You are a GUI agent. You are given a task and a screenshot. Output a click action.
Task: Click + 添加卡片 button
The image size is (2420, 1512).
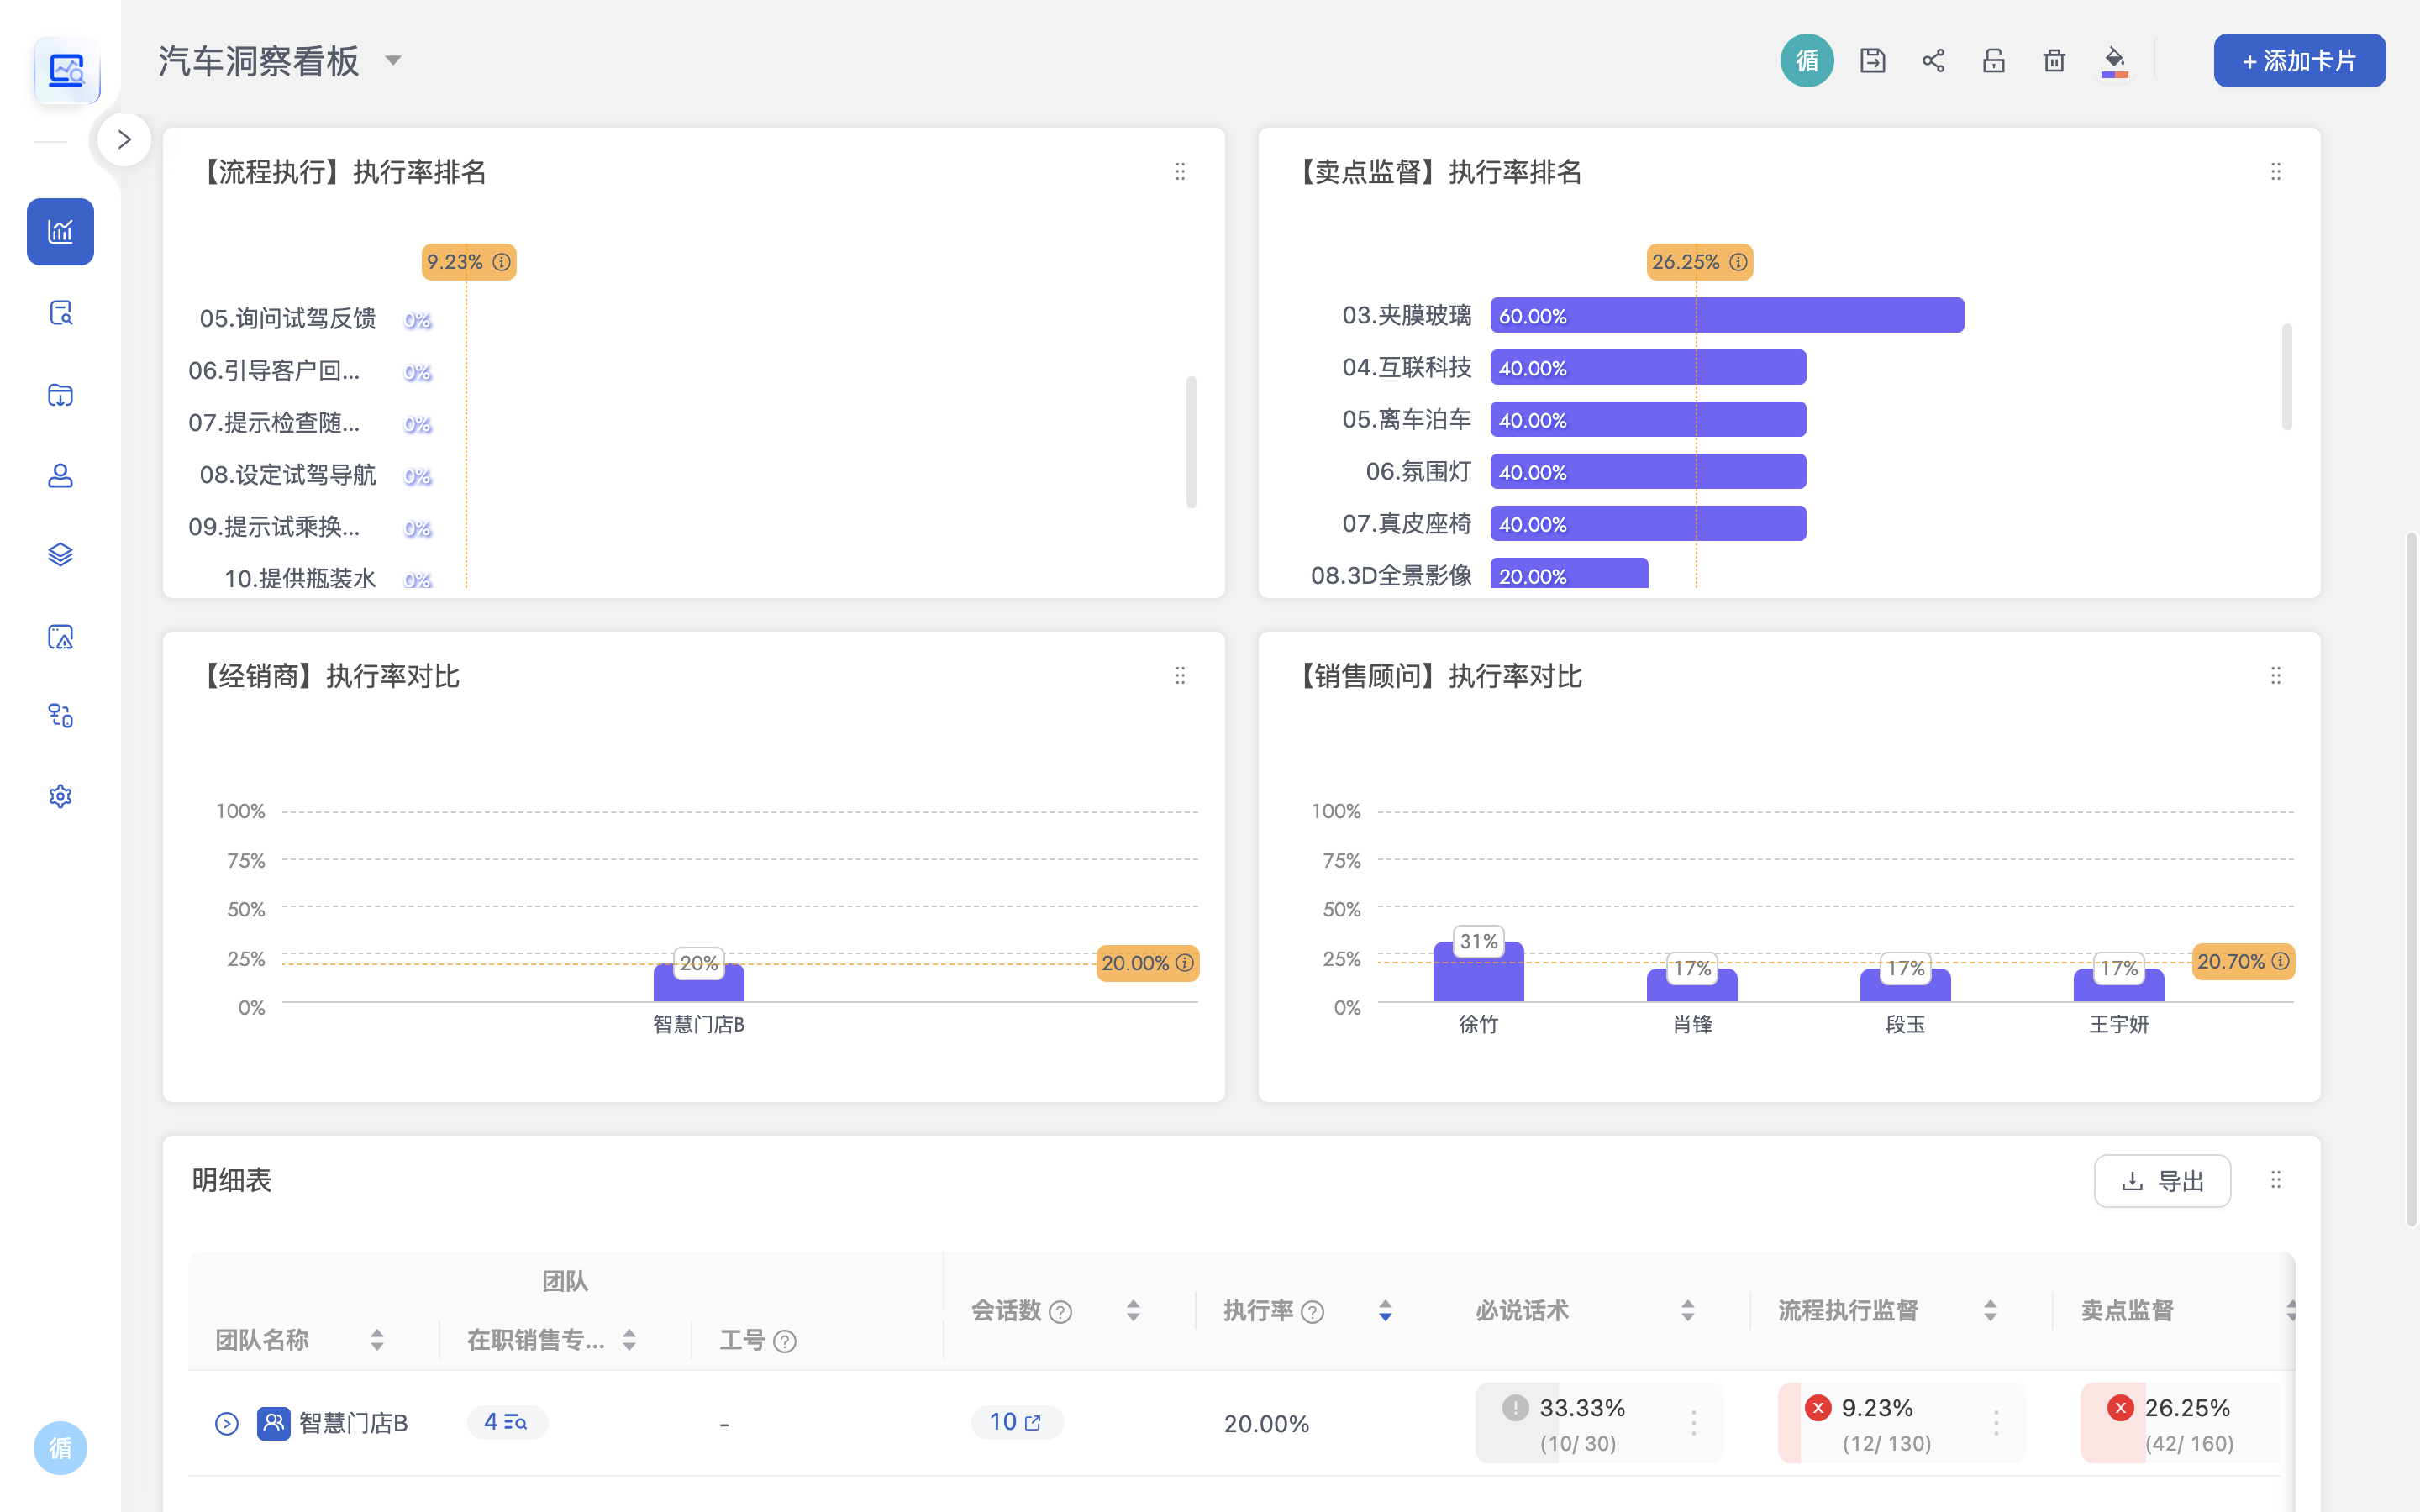click(2298, 61)
